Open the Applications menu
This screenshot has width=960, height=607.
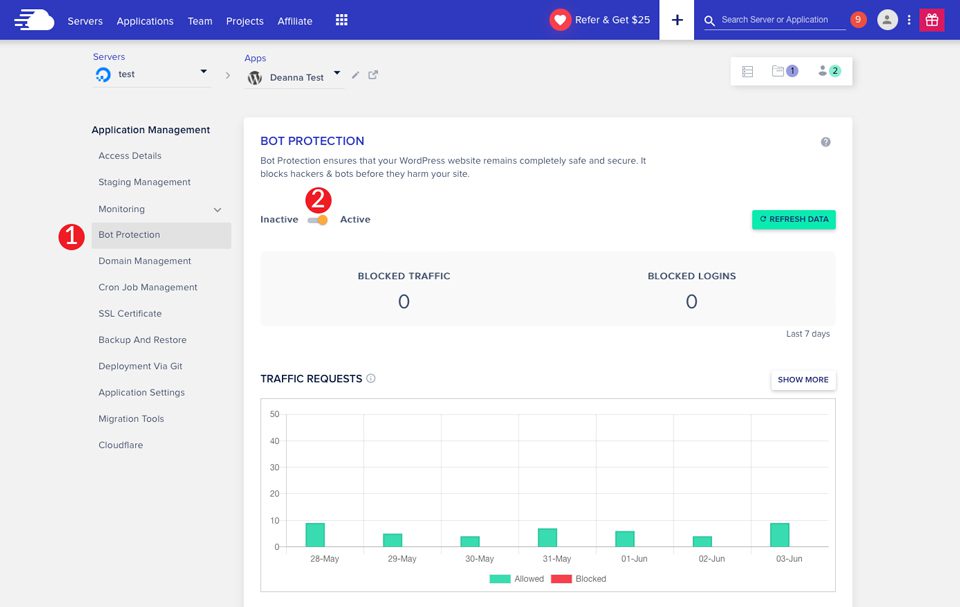(x=145, y=20)
